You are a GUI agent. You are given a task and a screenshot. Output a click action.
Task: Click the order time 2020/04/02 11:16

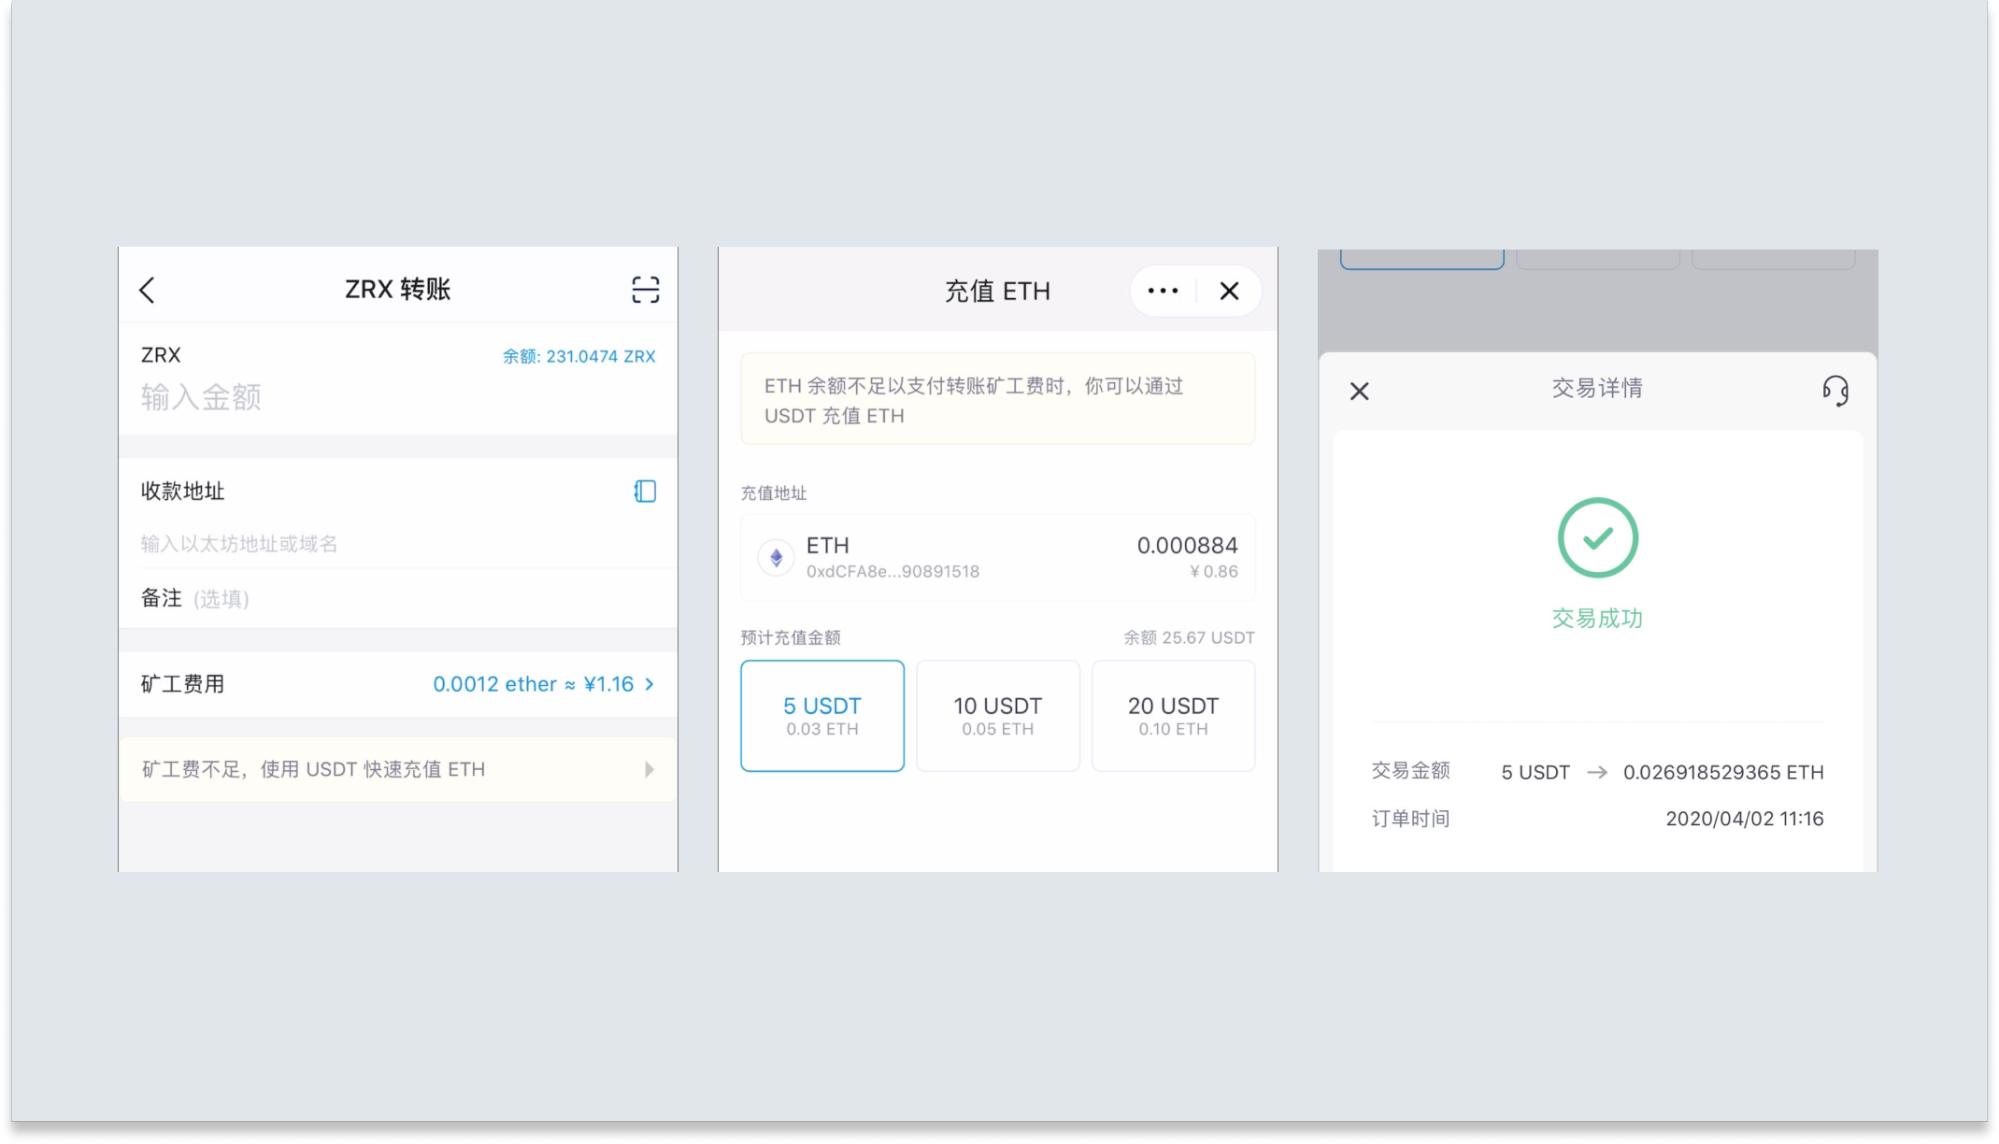tap(1744, 819)
